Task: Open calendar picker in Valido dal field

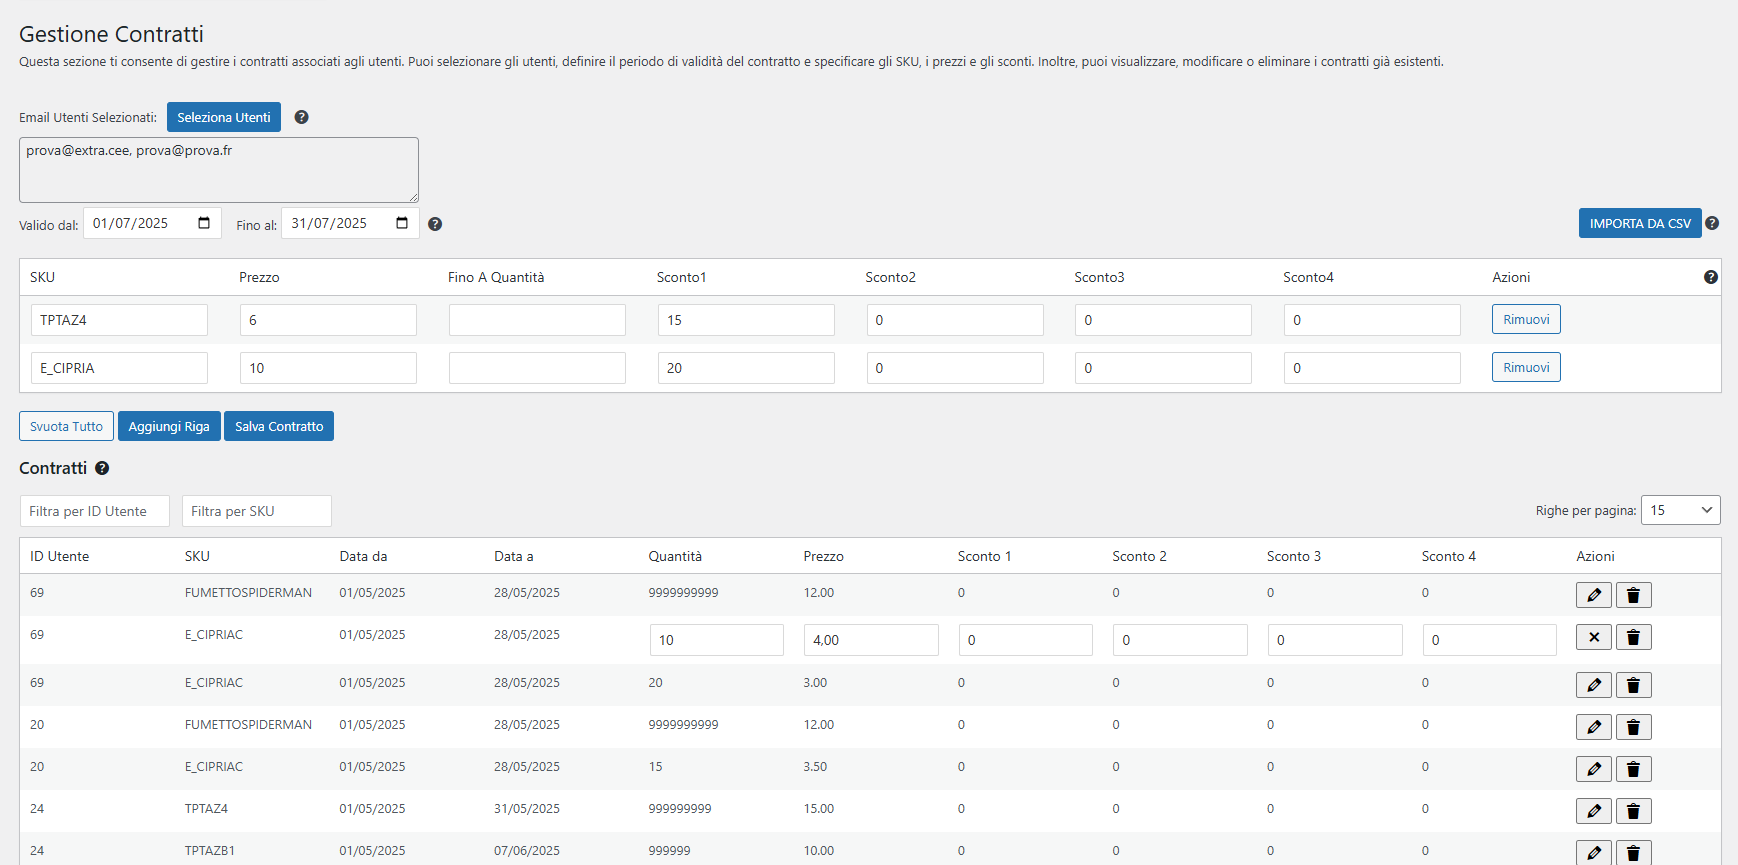Action: pyautogui.click(x=204, y=223)
